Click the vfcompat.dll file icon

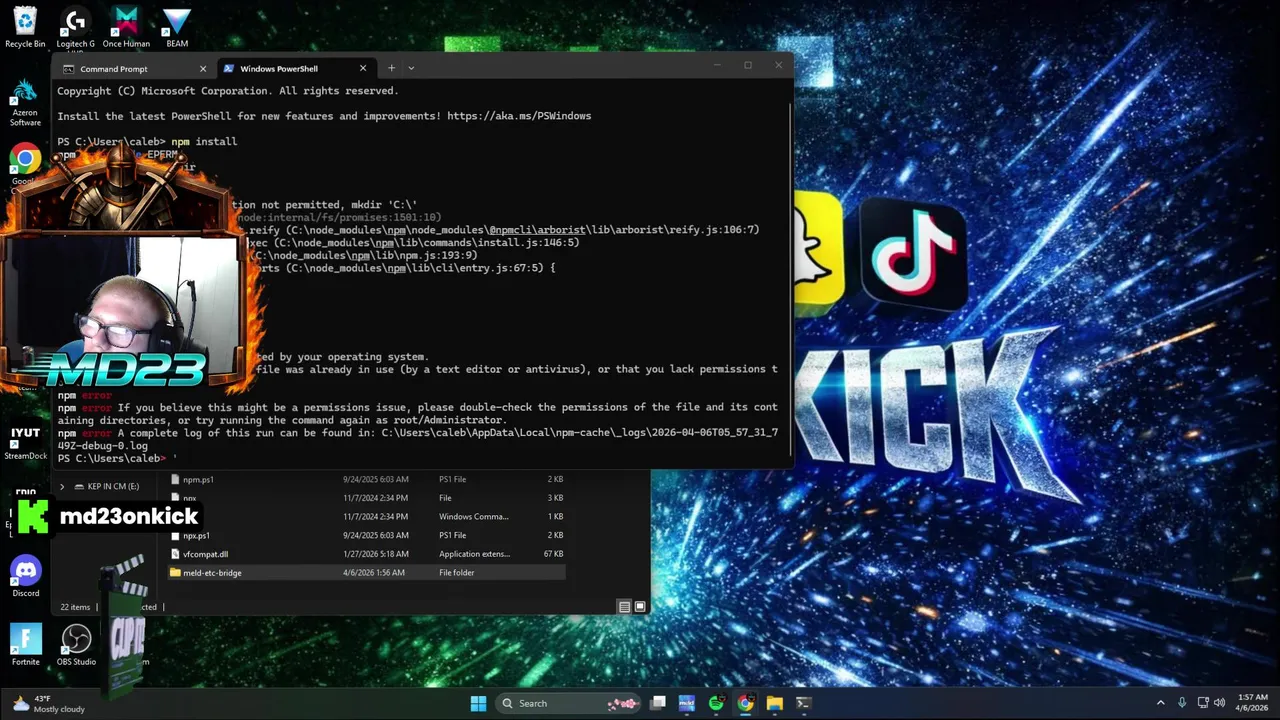(175, 554)
